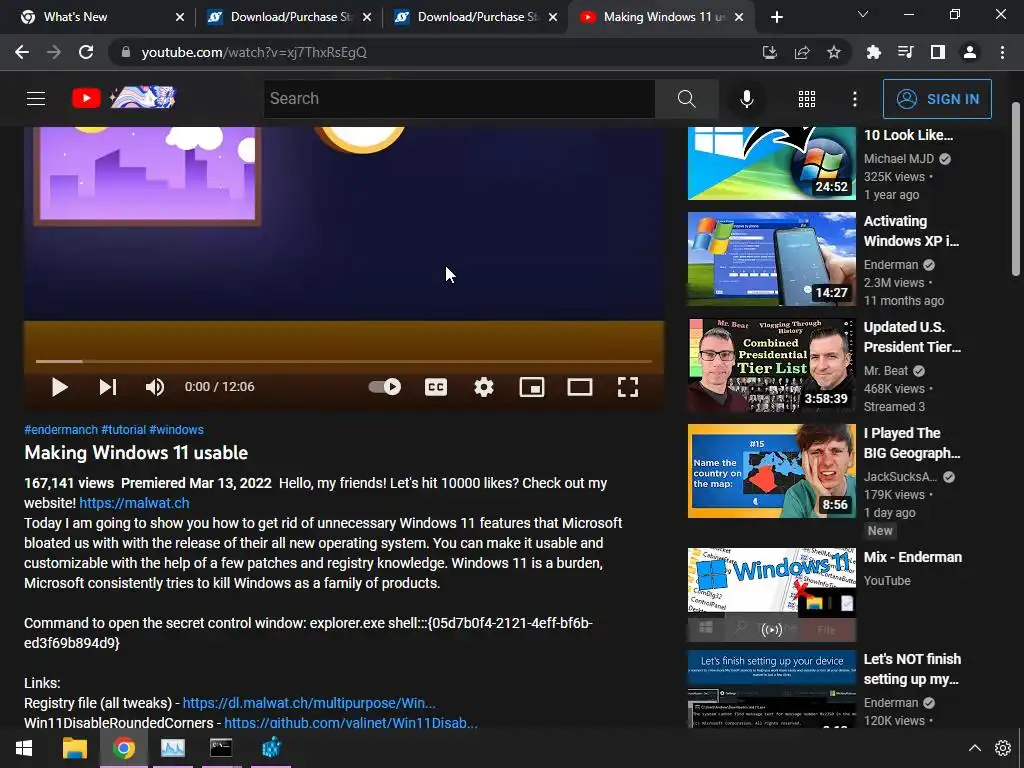Image resolution: width=1024 pixels, height=768 pixels.
Task: Open Activating Windows XP video thumbnail
Action: [x=772, y=259]
